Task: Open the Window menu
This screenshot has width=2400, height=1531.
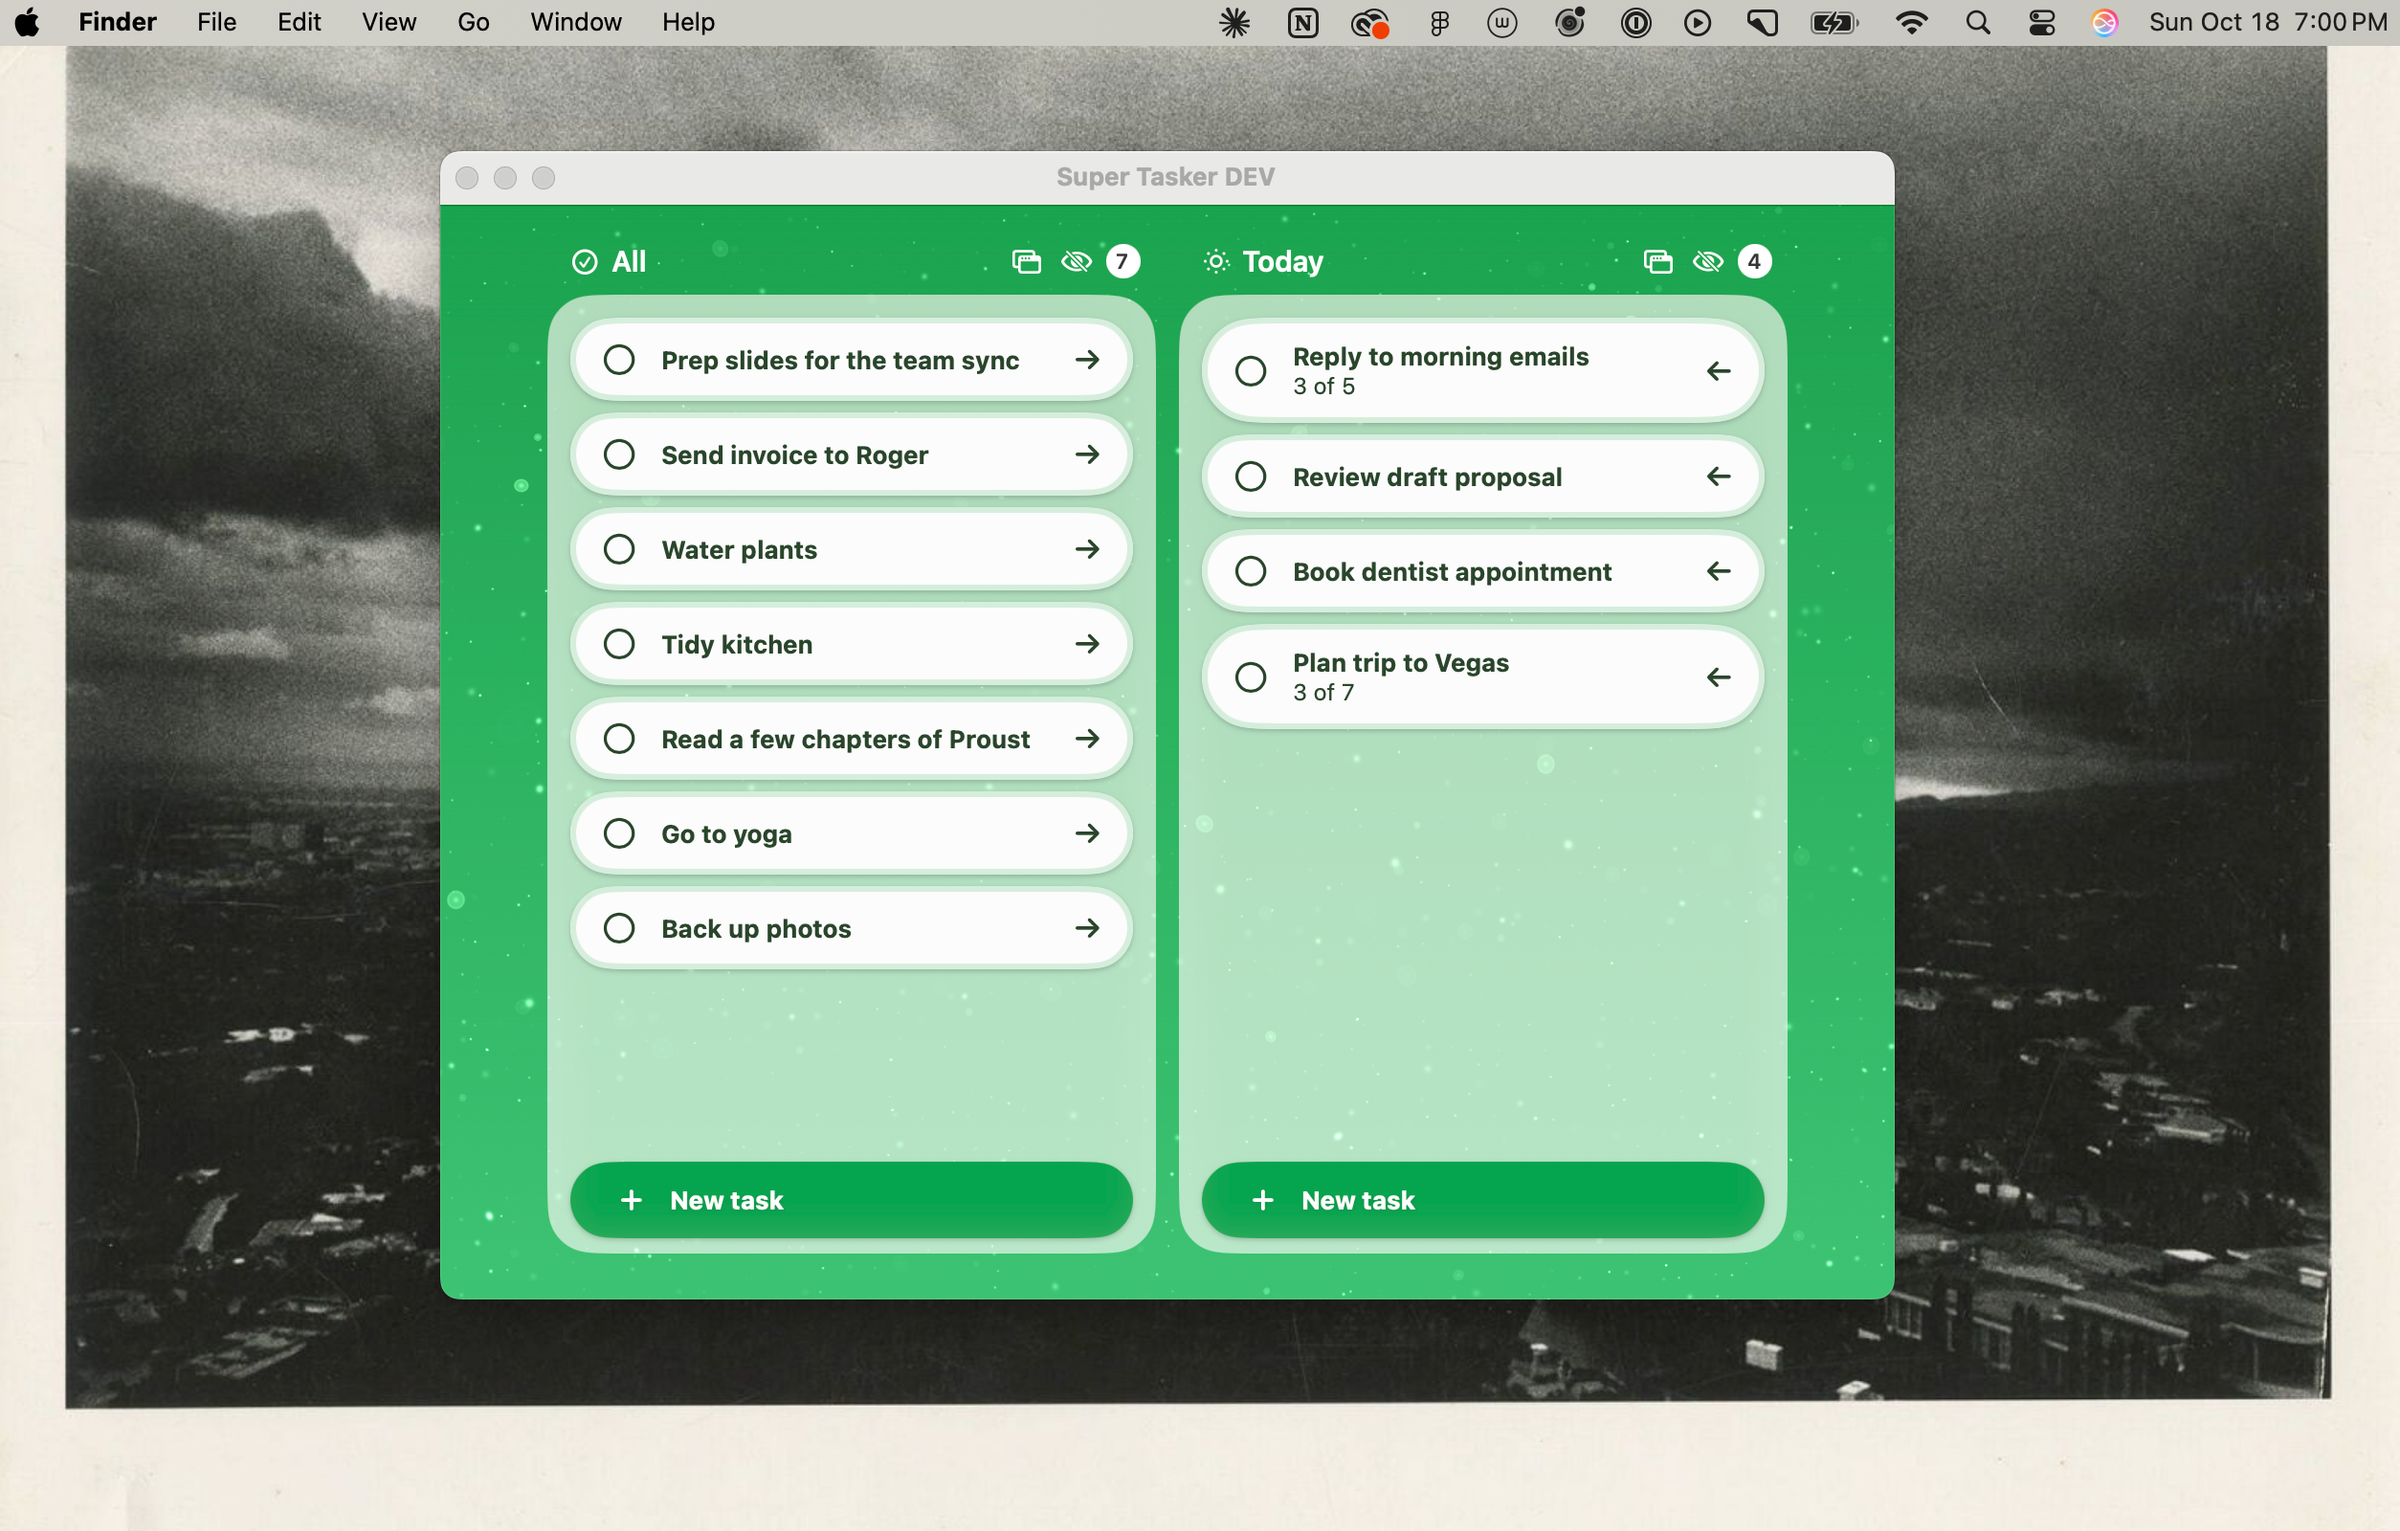Action: tap(576, 22)
